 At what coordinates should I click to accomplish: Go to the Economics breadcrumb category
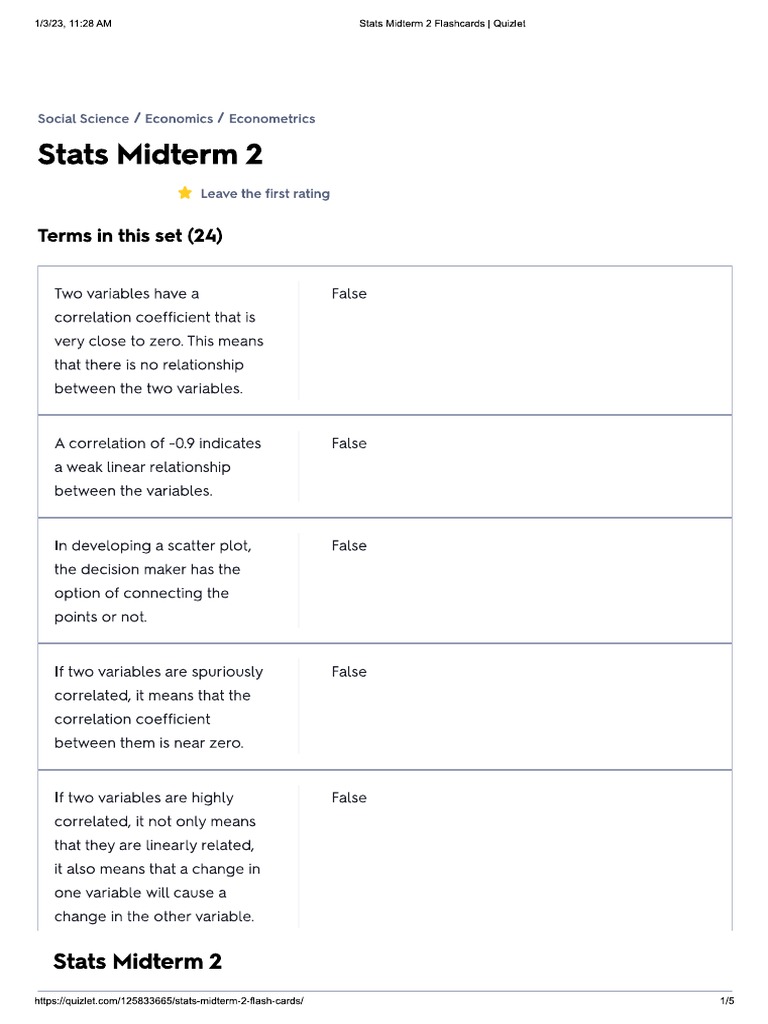coord(179,118)
